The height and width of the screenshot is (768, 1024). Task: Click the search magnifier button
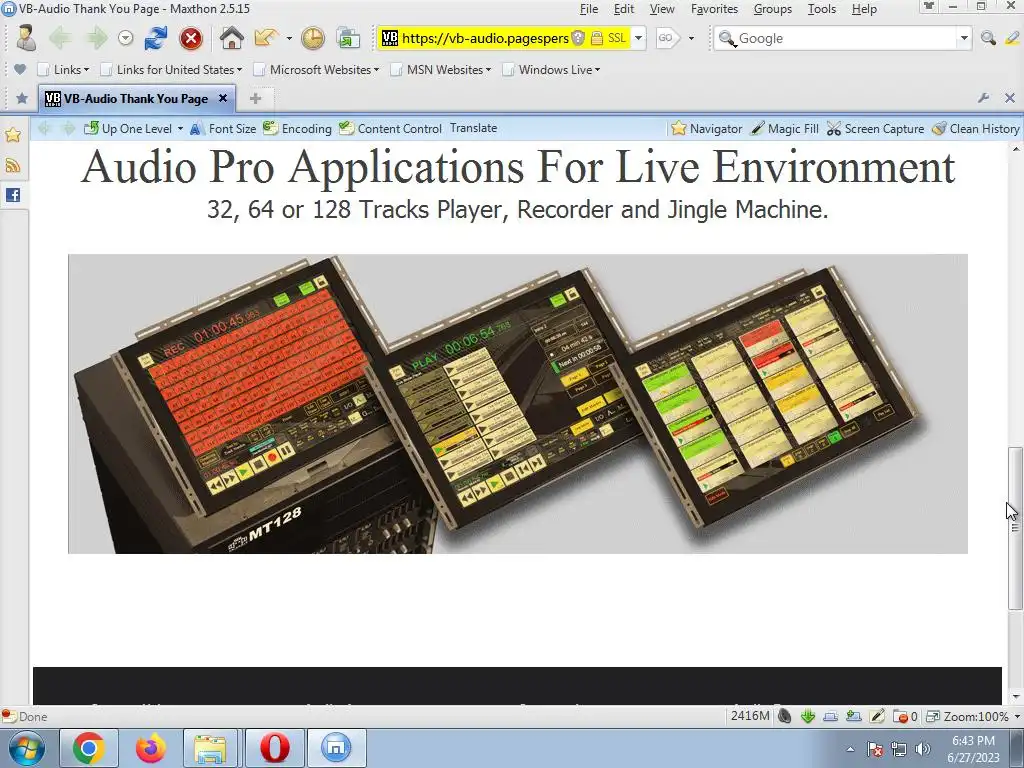(988, 38)
